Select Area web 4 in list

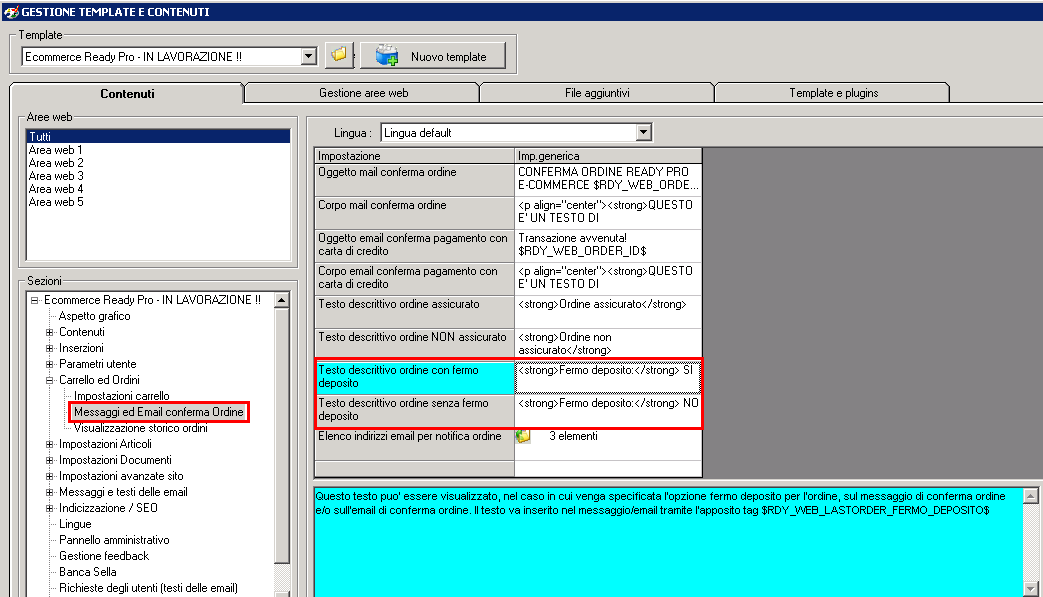[x=56, y=189]
